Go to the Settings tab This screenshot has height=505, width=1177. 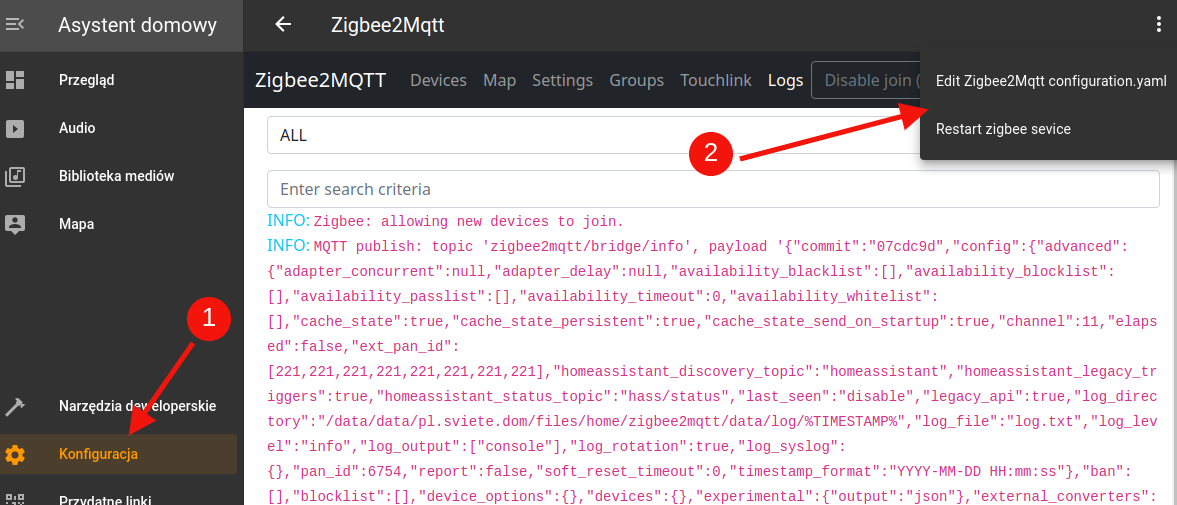pyautogui.click(x=562, y=80)
